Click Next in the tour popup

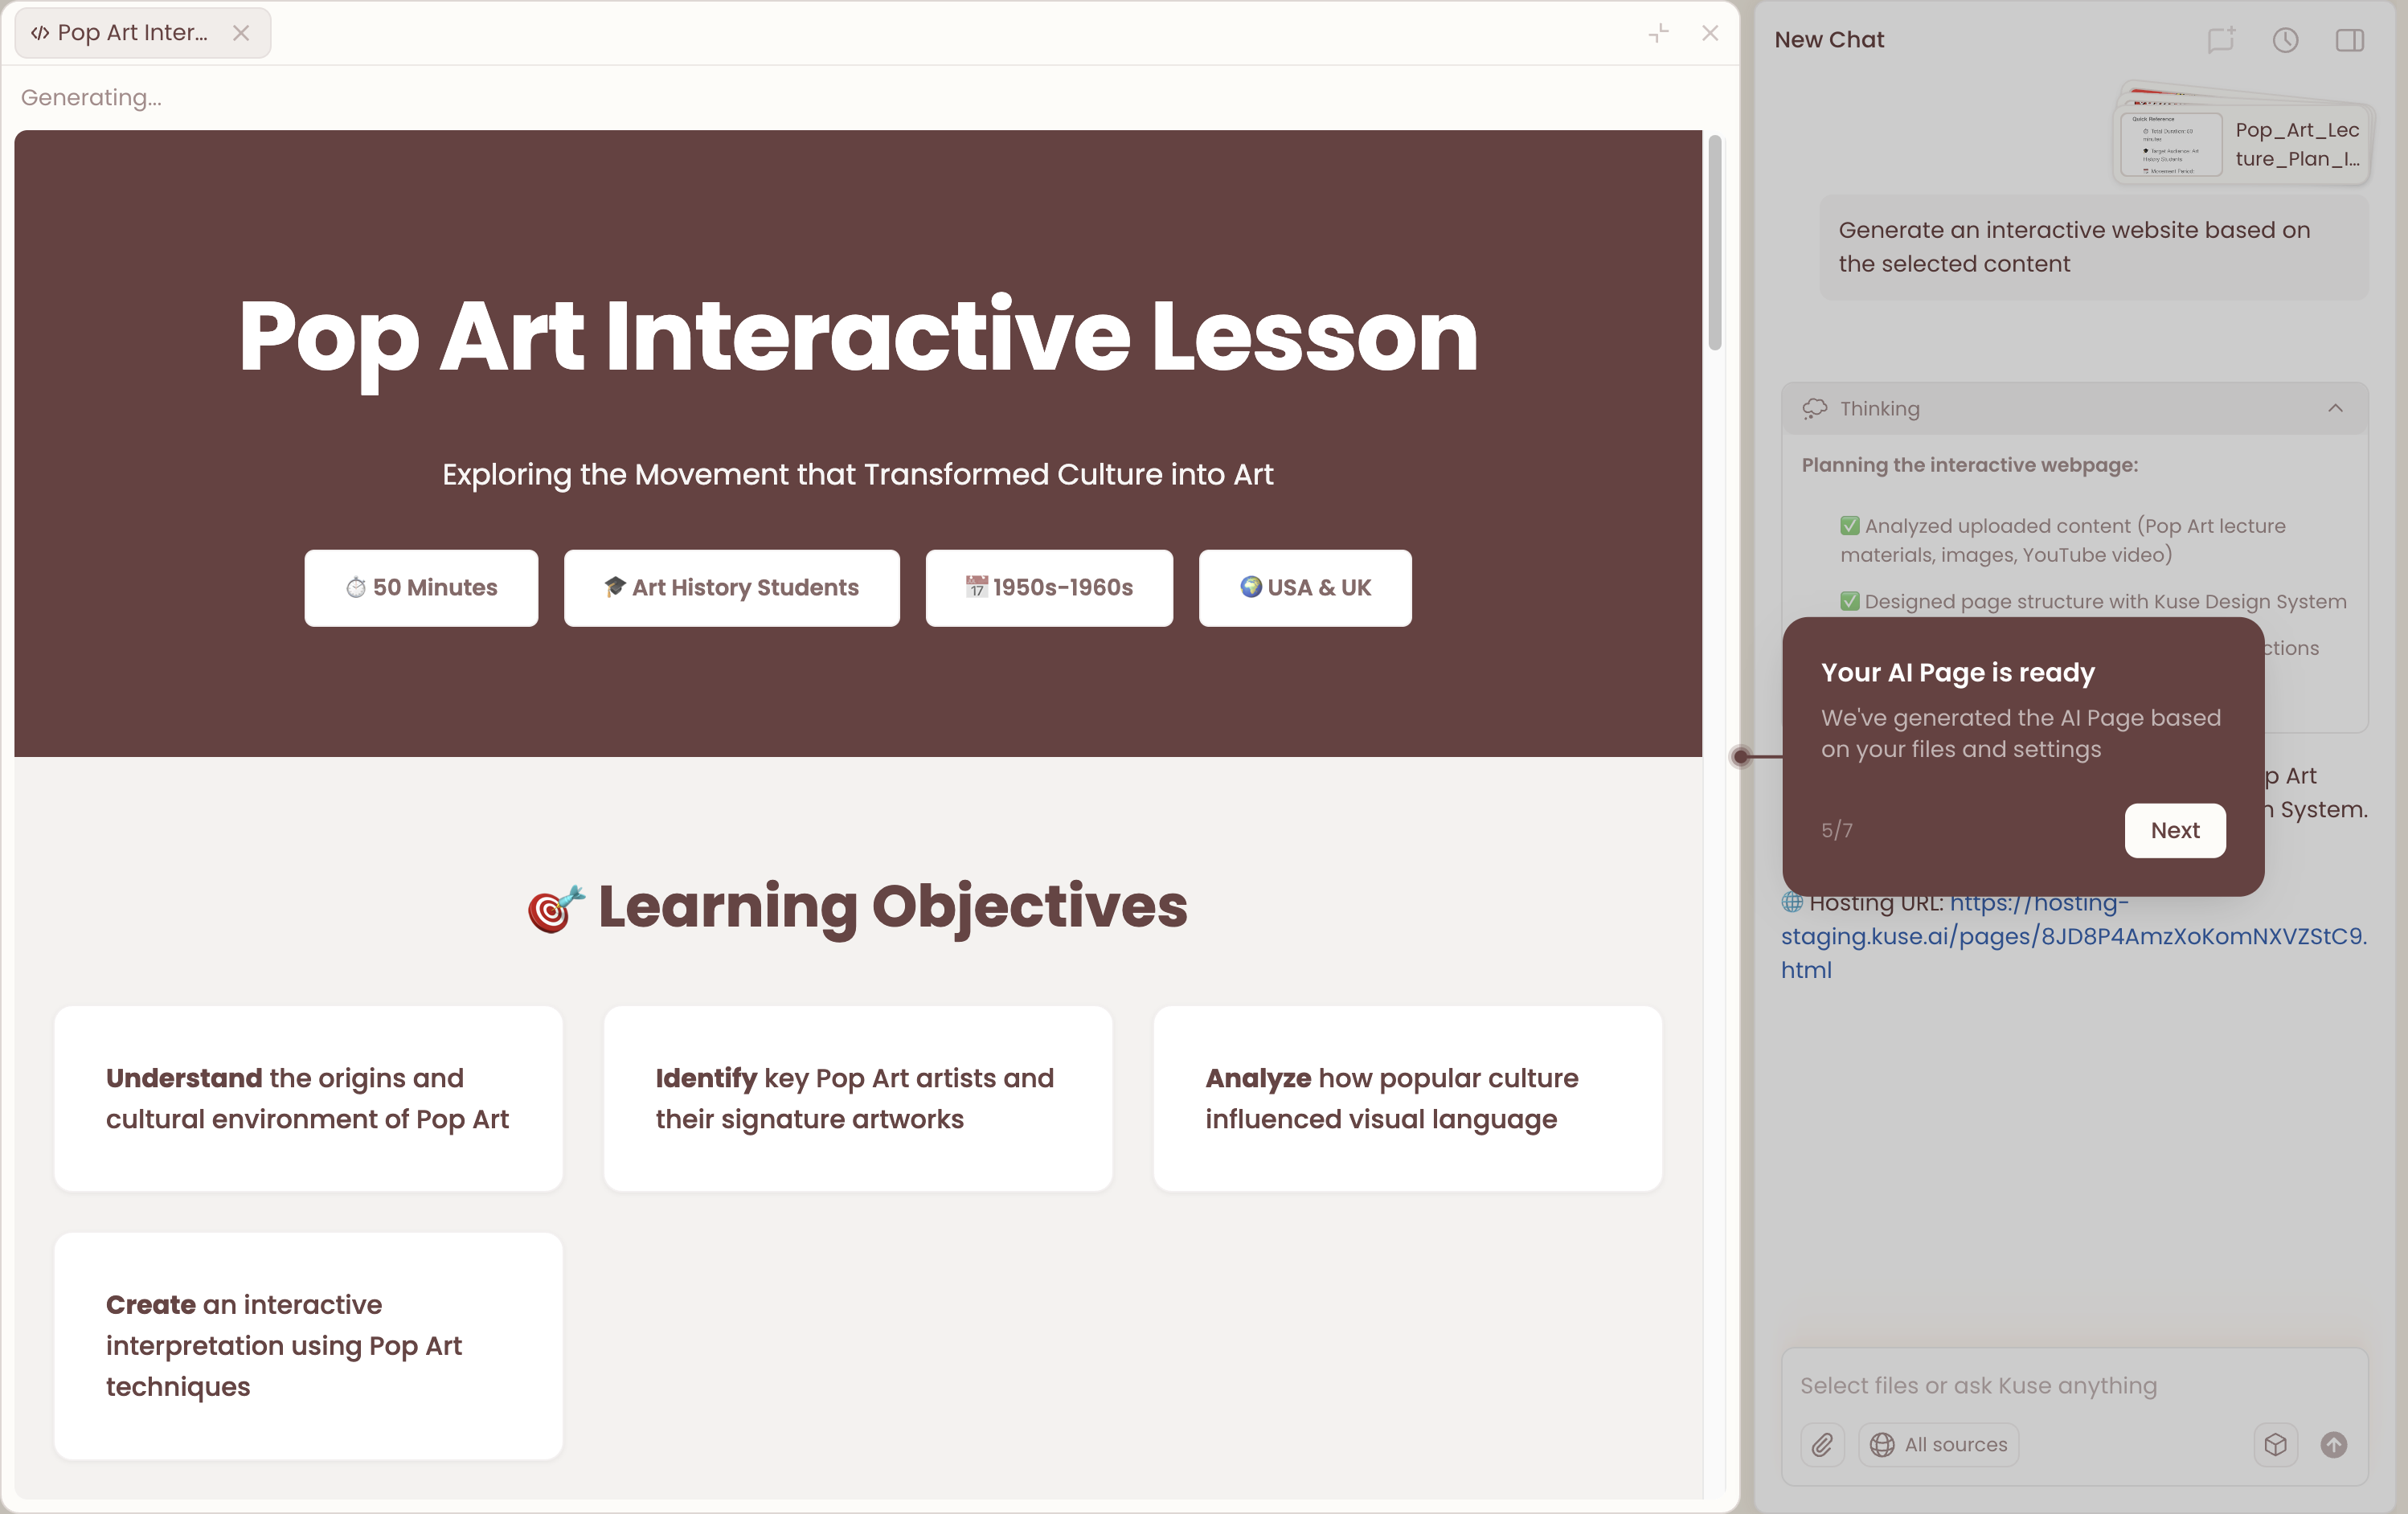[2174, 830]
